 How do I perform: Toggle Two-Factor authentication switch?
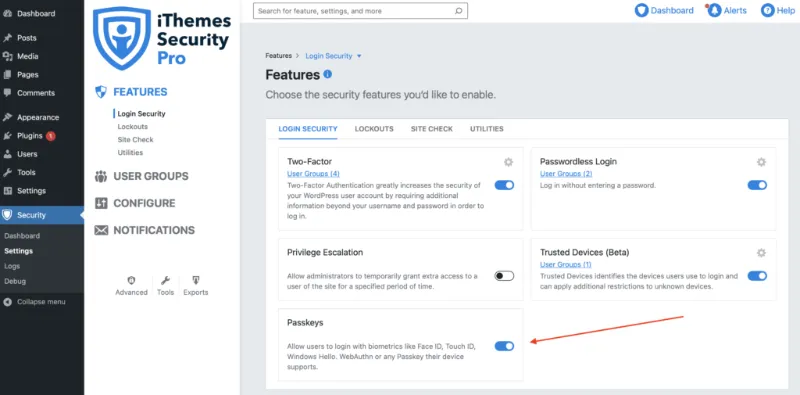pyautogui.click(x=504, y=185)
